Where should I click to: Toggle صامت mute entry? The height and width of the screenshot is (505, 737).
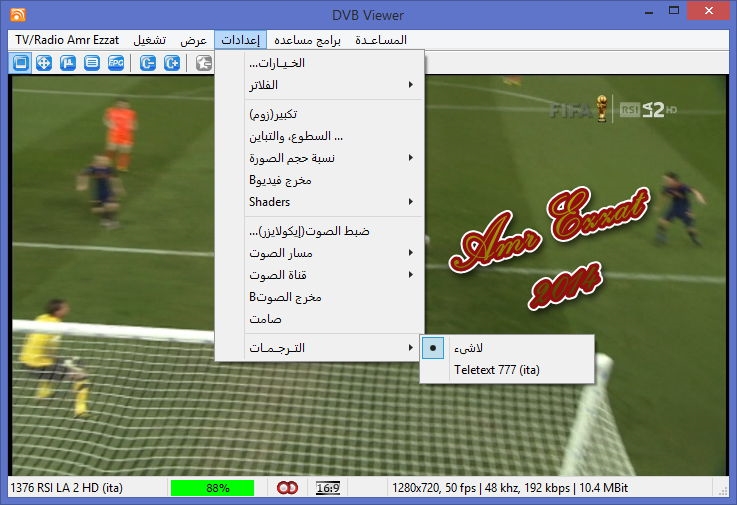(320, 319)
